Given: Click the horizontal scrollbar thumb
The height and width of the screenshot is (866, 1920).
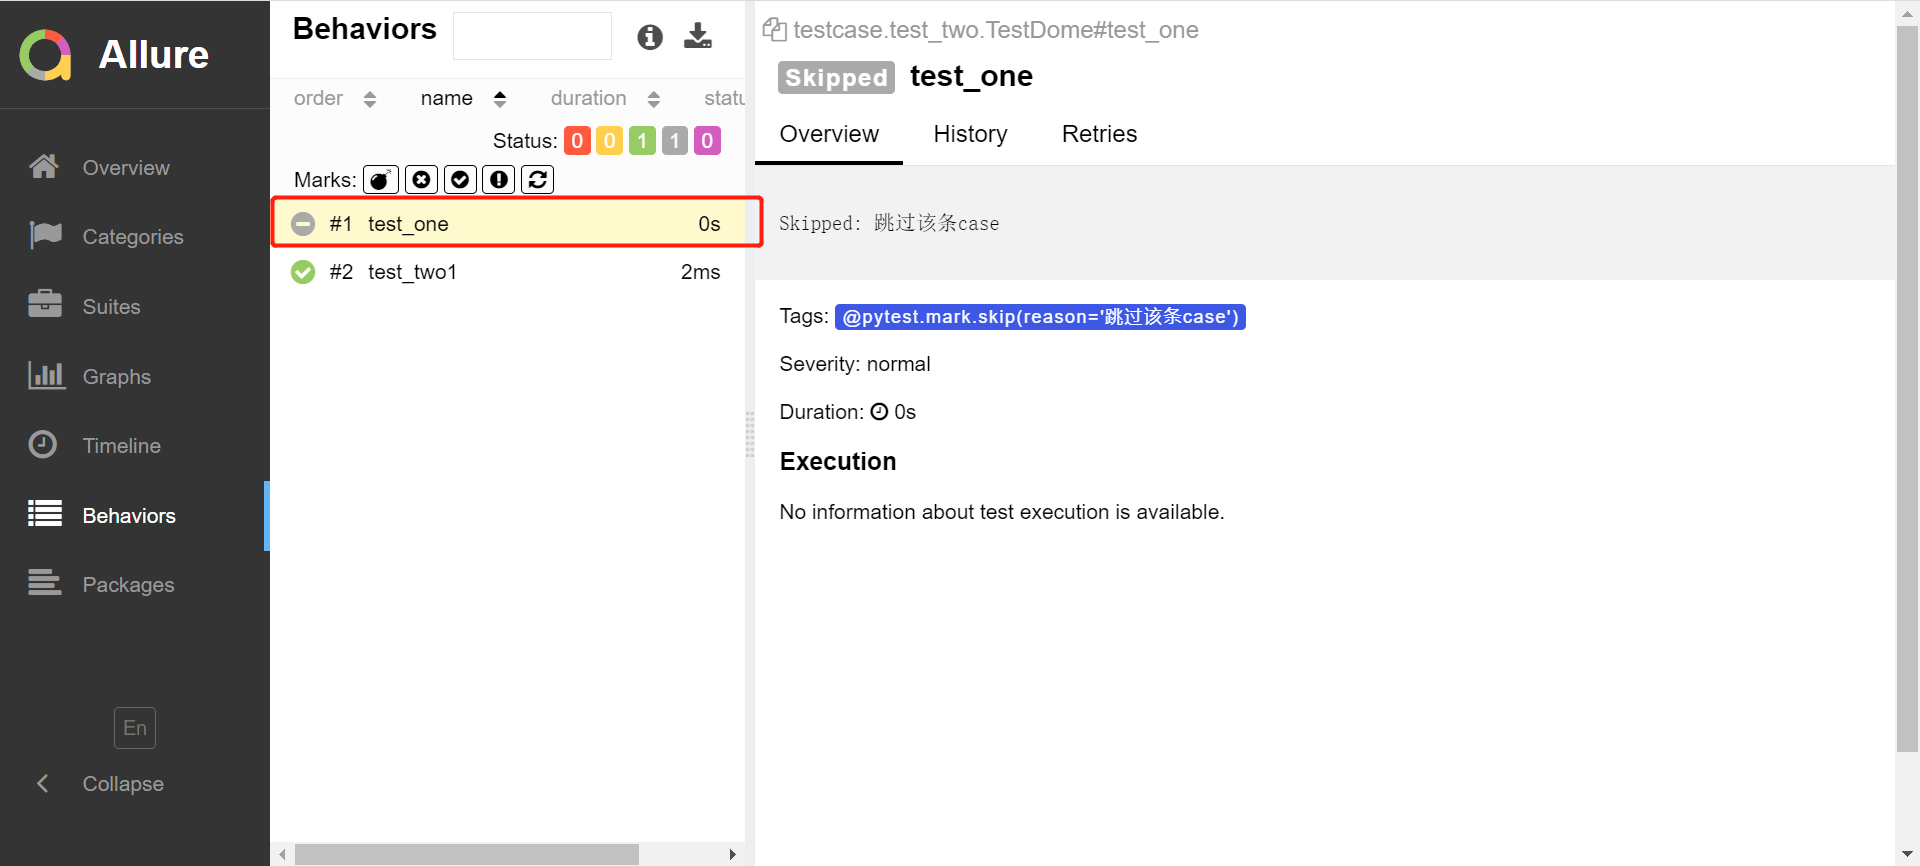Looking at the screenshot, I should [x=467, y=855].
